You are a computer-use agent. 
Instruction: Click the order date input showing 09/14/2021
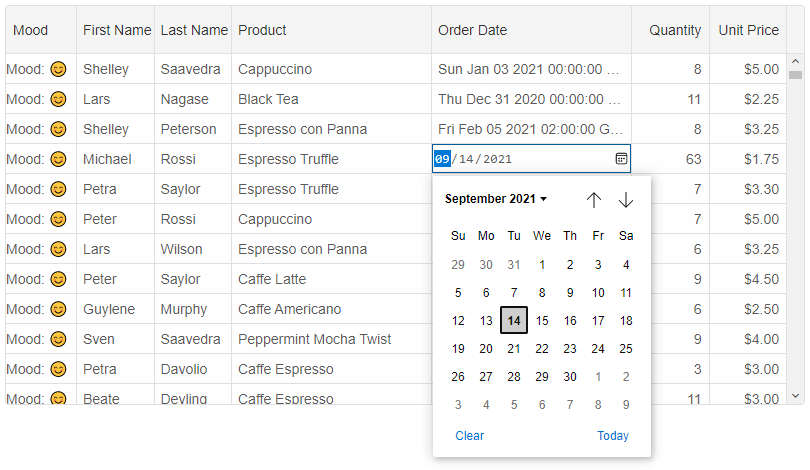(x=520, y=159)
